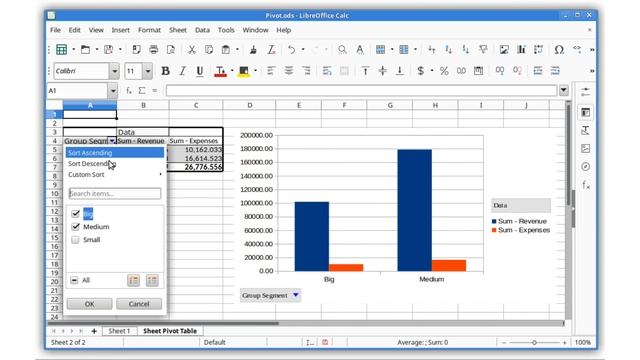Click Hide only the current item button
The image size is (640, 360).
pos(152,280)
